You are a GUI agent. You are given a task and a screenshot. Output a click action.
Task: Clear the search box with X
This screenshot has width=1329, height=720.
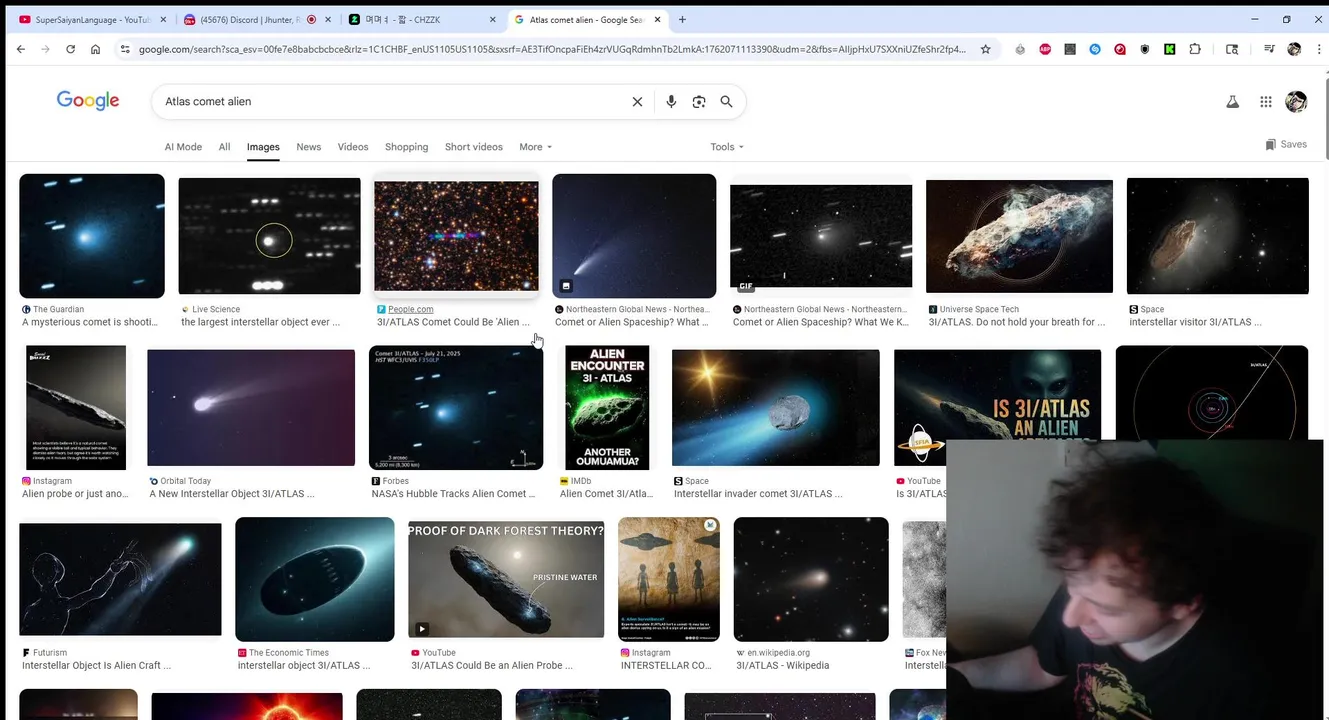pyautogui.click(x=637, y=102)
